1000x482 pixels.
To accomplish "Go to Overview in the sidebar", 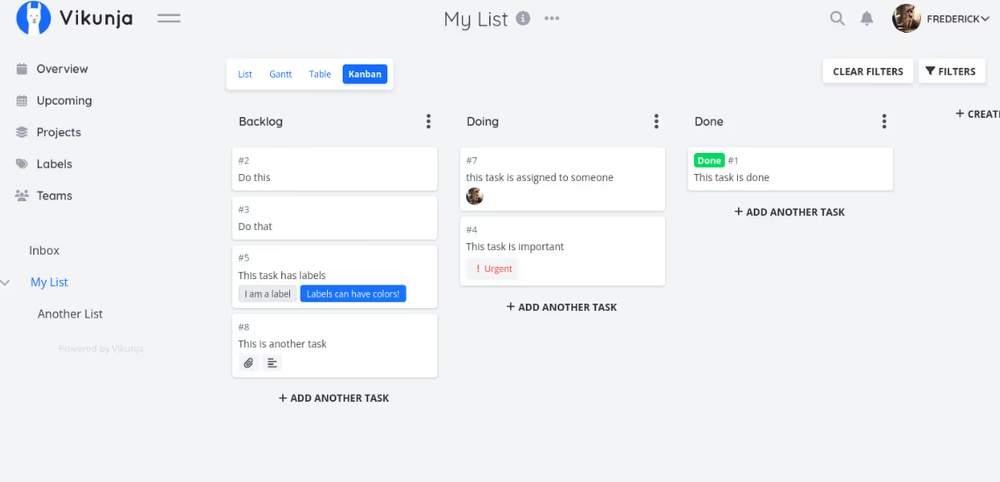I will click(62, 69).
